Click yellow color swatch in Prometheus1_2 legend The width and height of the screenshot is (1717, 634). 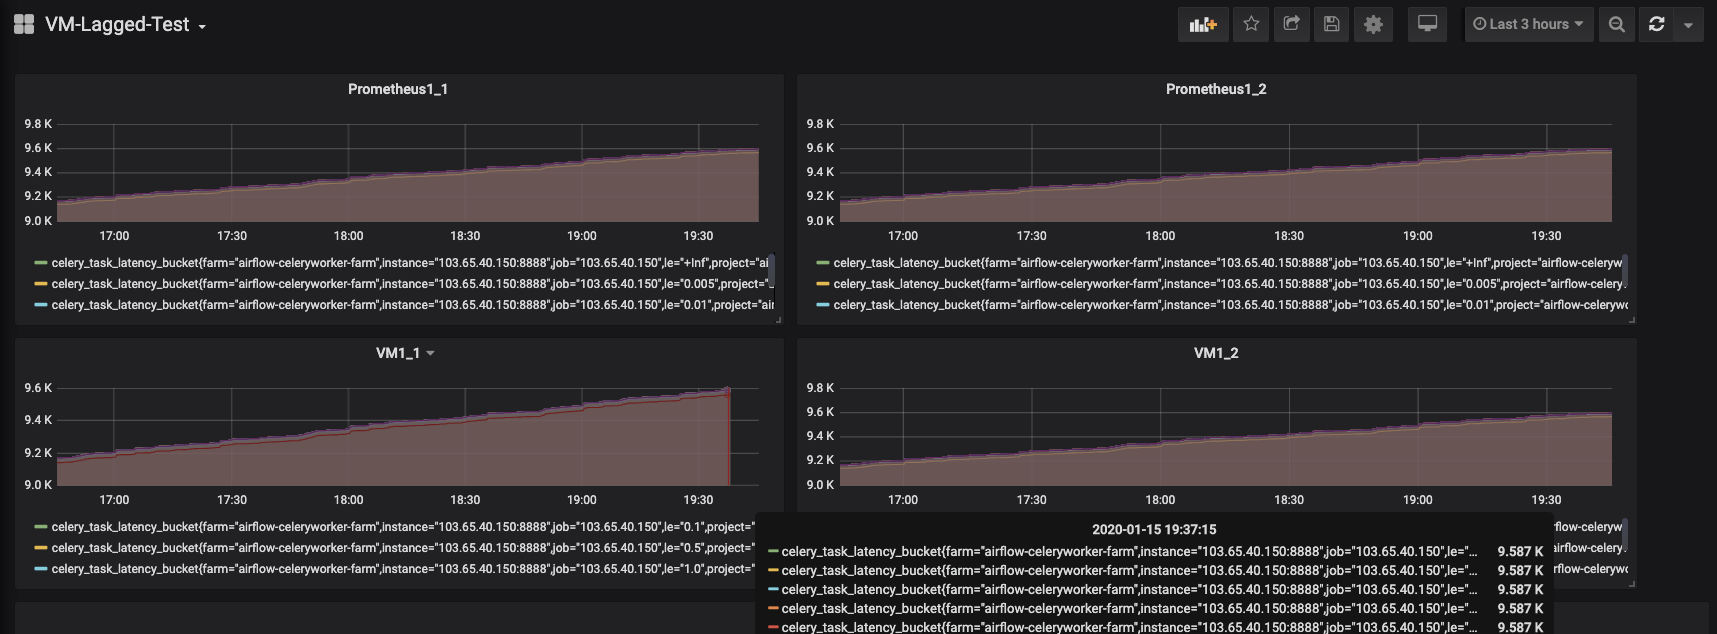click(823, 284)
